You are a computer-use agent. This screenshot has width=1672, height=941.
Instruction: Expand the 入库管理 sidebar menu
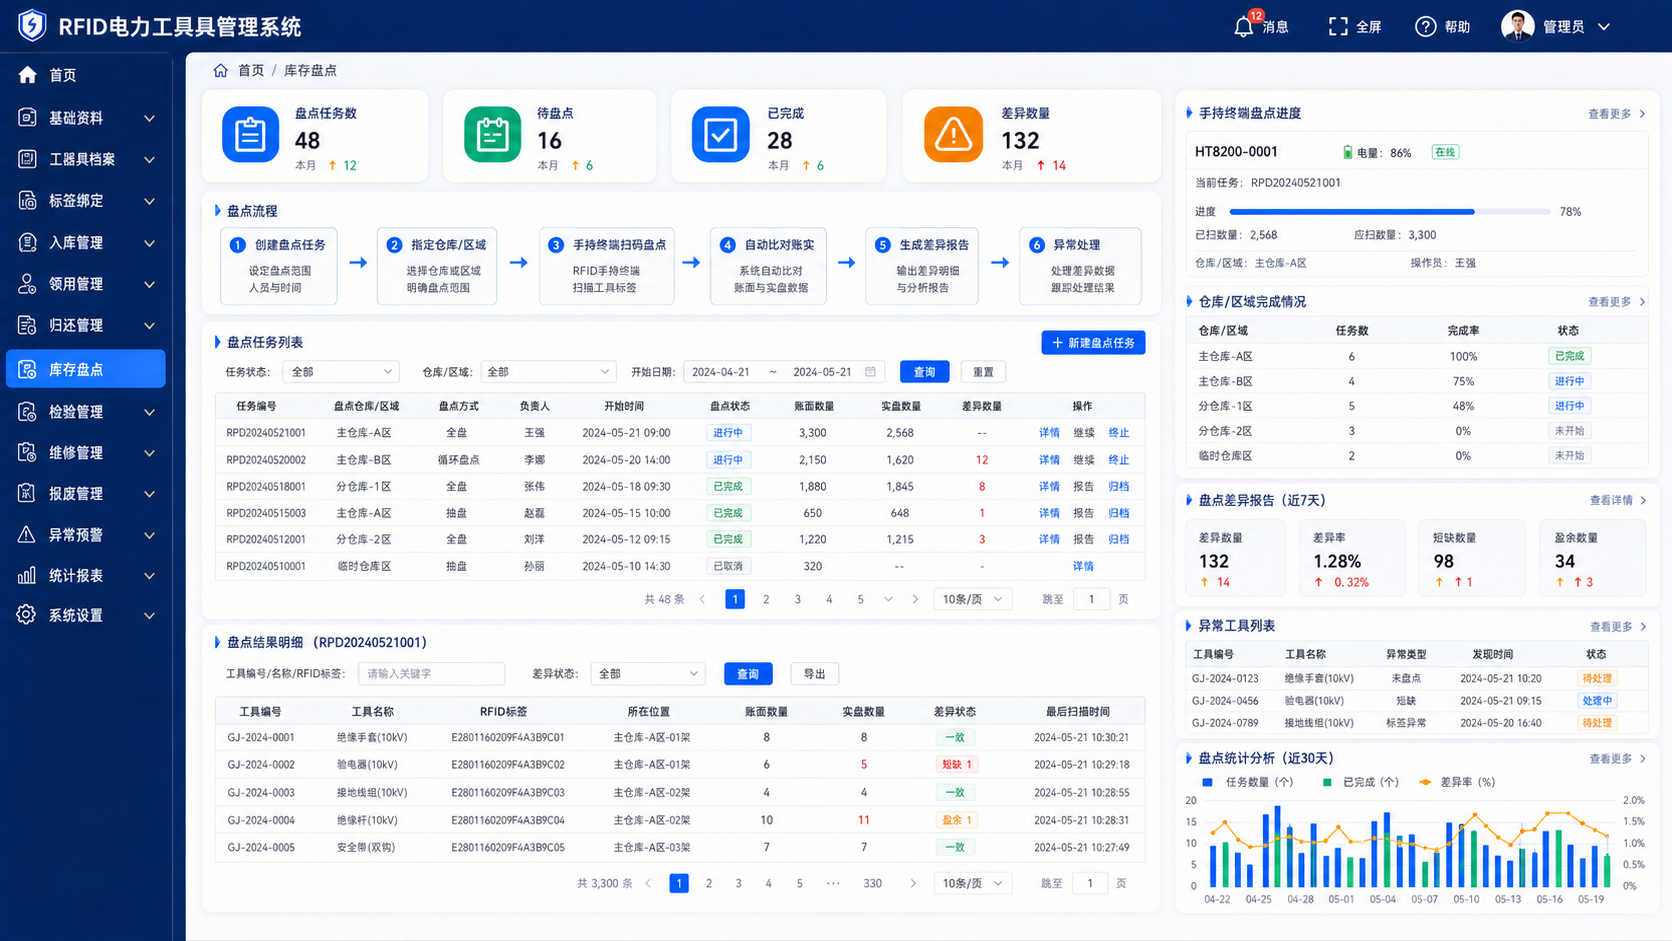pos(86,243)
